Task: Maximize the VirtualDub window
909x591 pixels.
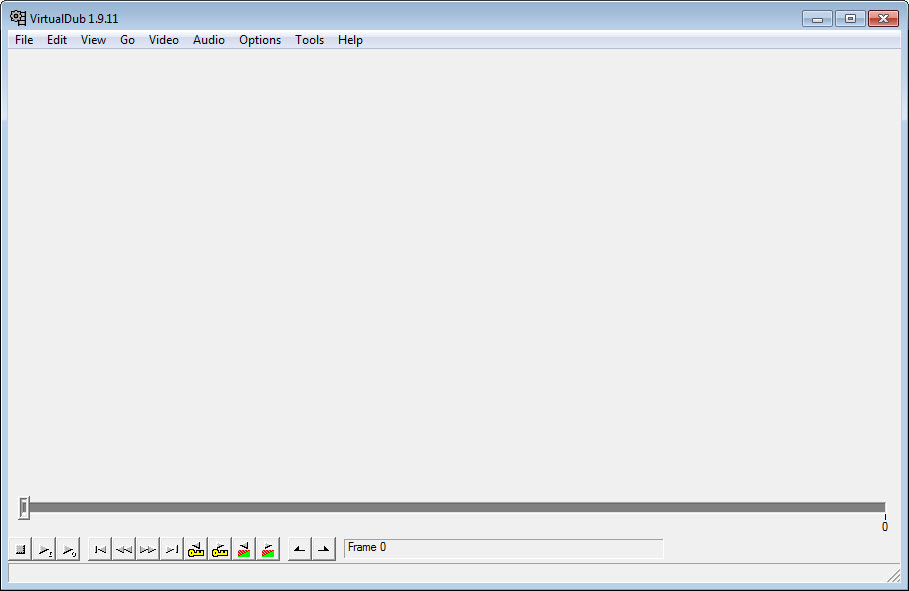Action: [x=850, y=19]
